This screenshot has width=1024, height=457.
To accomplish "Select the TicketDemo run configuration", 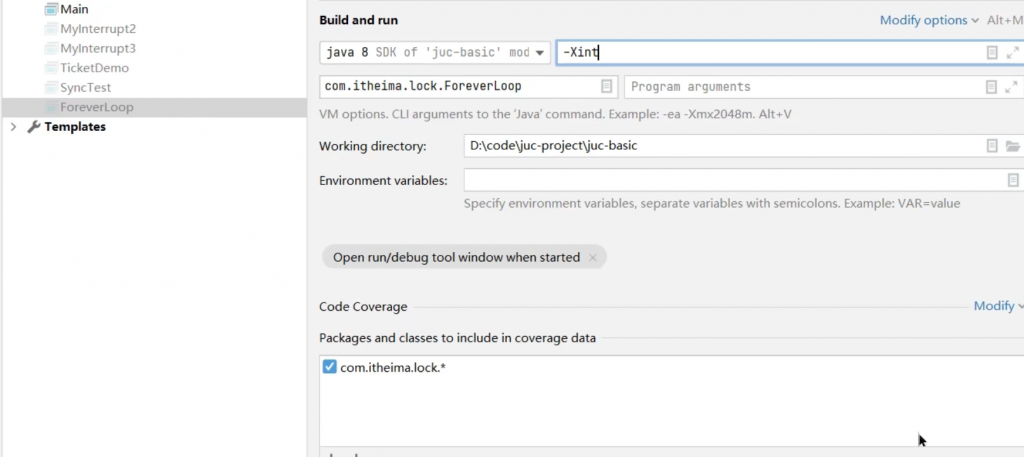I will pyautogui.click(x=94, y=68).
